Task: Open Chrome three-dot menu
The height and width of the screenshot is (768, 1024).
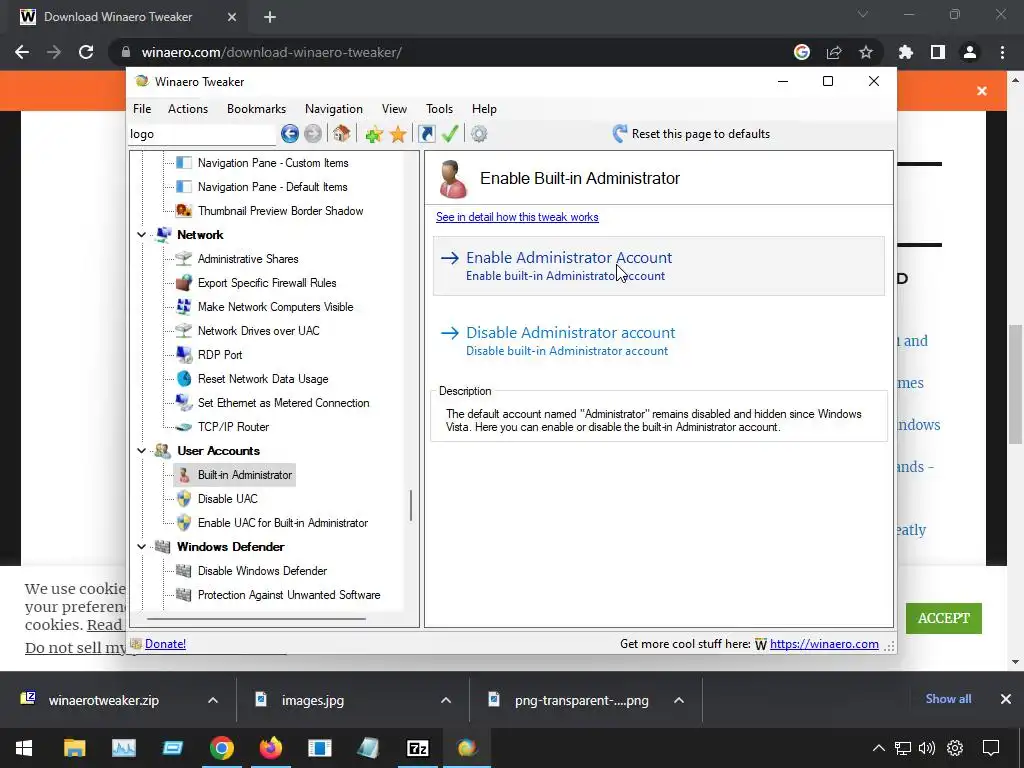Action: click(x=1002, y=52)
